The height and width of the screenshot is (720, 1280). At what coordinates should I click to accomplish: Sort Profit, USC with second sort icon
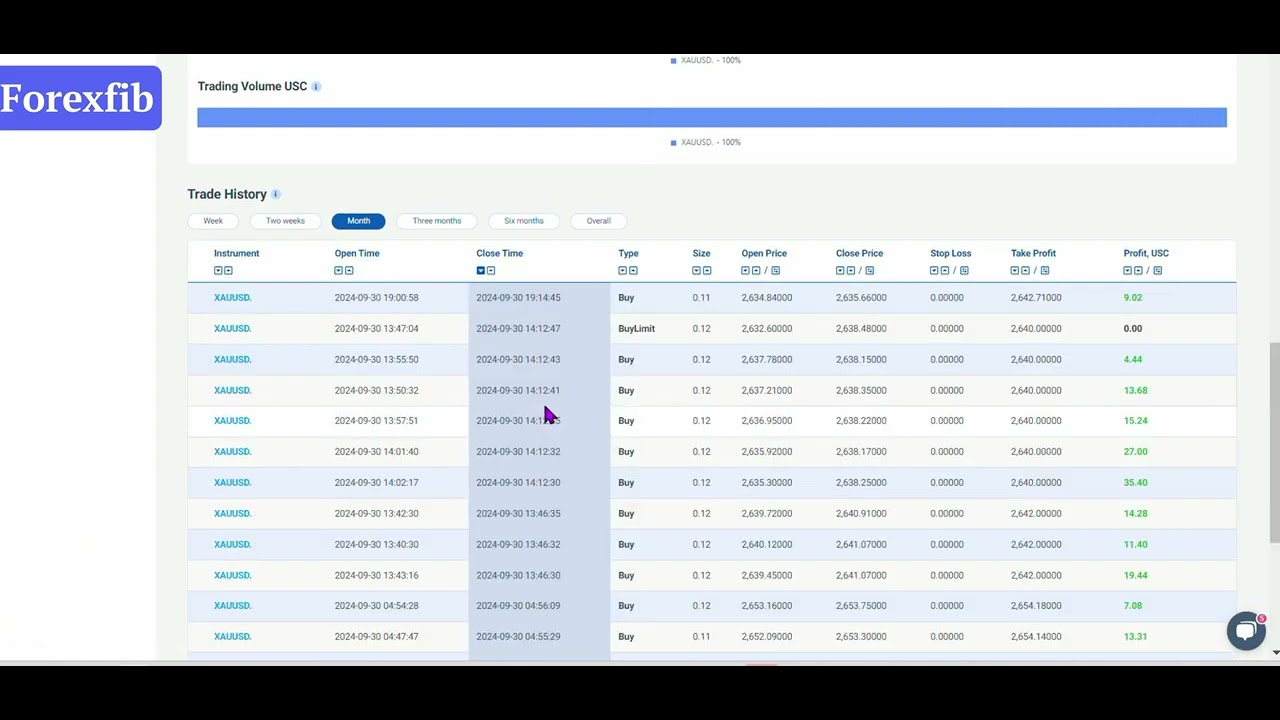tap(1138, 271)
